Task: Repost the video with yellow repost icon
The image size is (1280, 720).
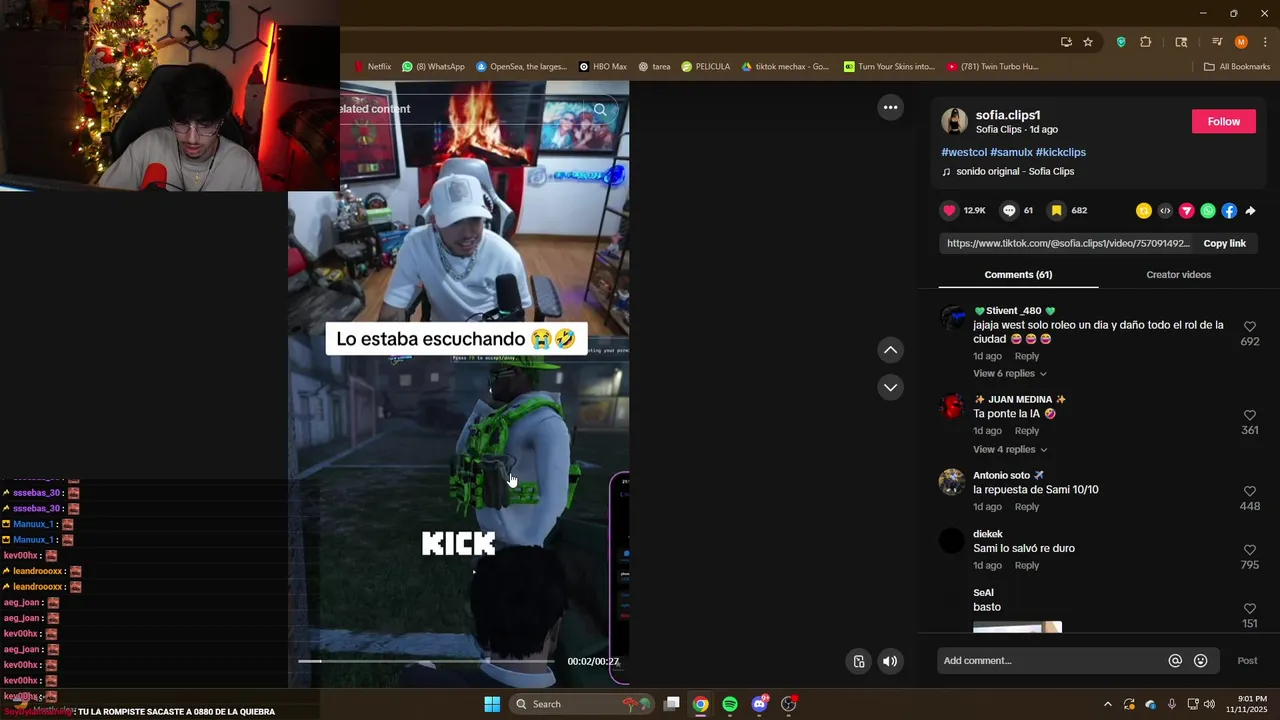Action: 1144,210
